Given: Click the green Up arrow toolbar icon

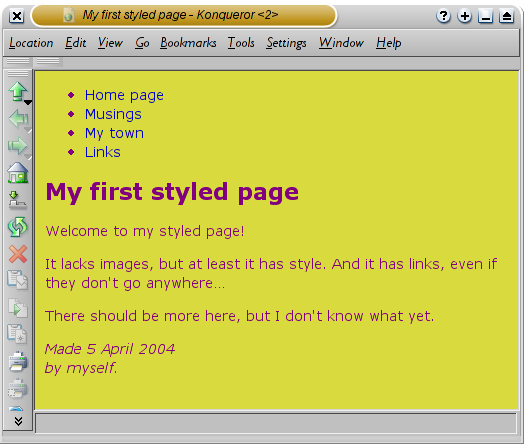Looking at the screenshot, I should pos(17,91).
